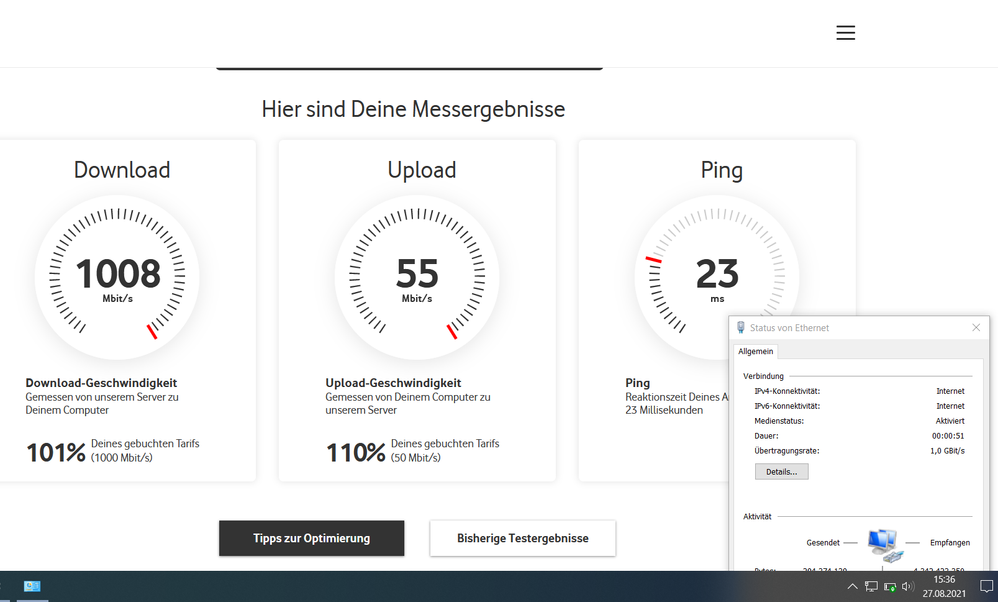Click the IPv6-Konnektivität label
Image resolution: width=998 pixels, height=602 pixels.
tap(787, 406)
